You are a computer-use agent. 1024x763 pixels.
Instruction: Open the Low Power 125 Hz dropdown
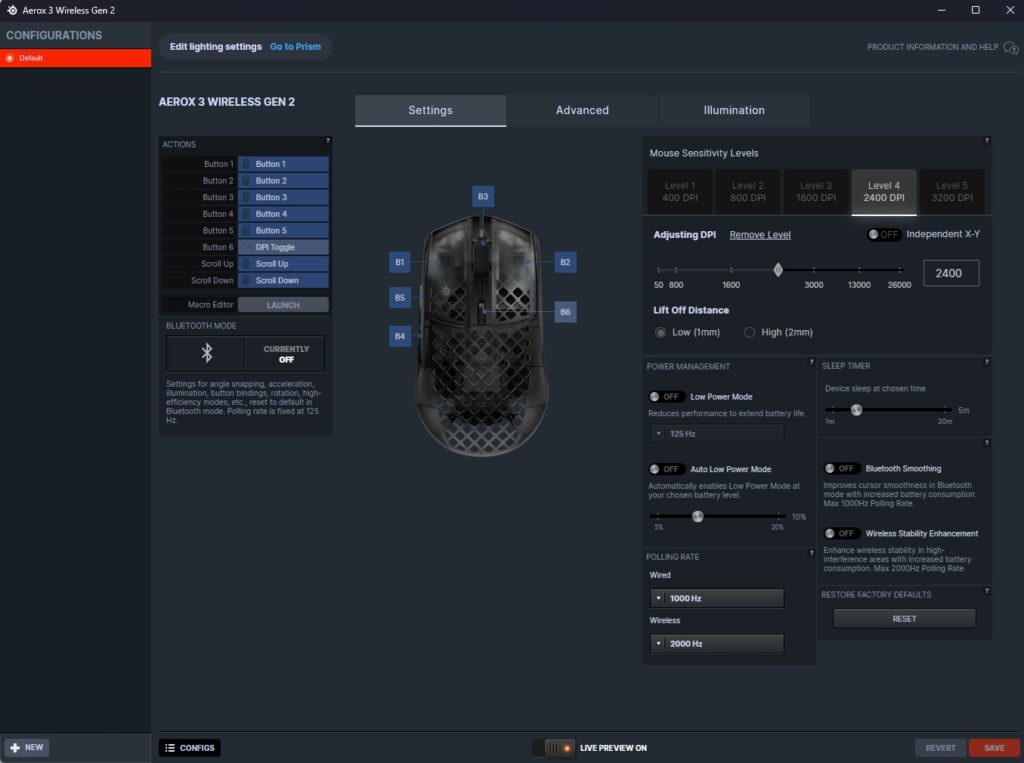[x=717, y=434]
